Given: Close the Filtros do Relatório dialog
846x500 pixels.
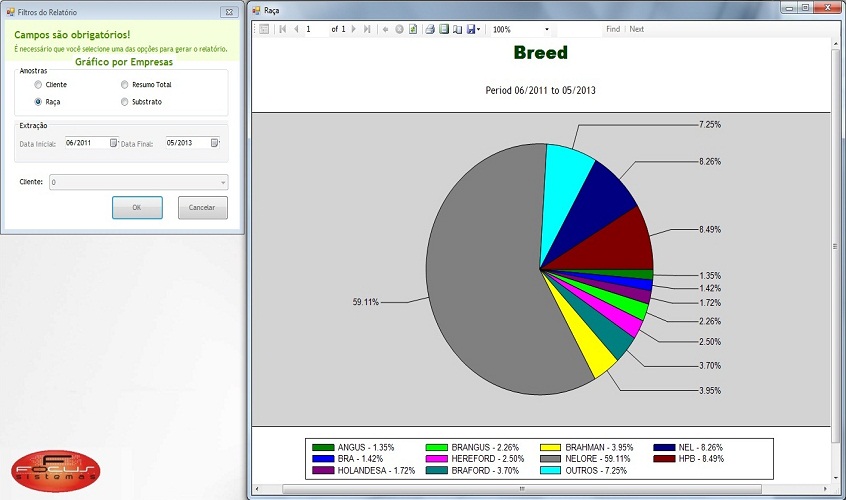Looking at the screenshot, I should click(229, 12).
